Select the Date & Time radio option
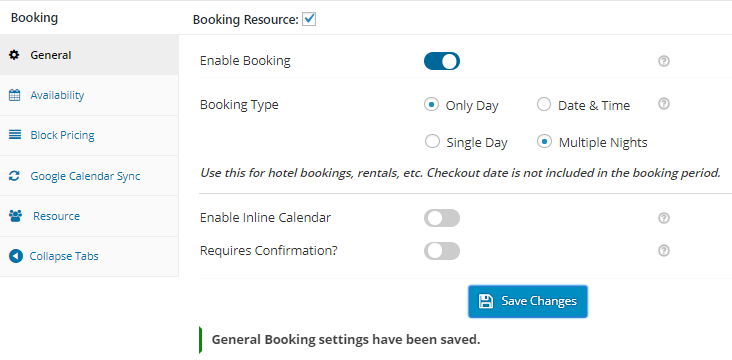The image size is (732, 360). tap(544, 105)
